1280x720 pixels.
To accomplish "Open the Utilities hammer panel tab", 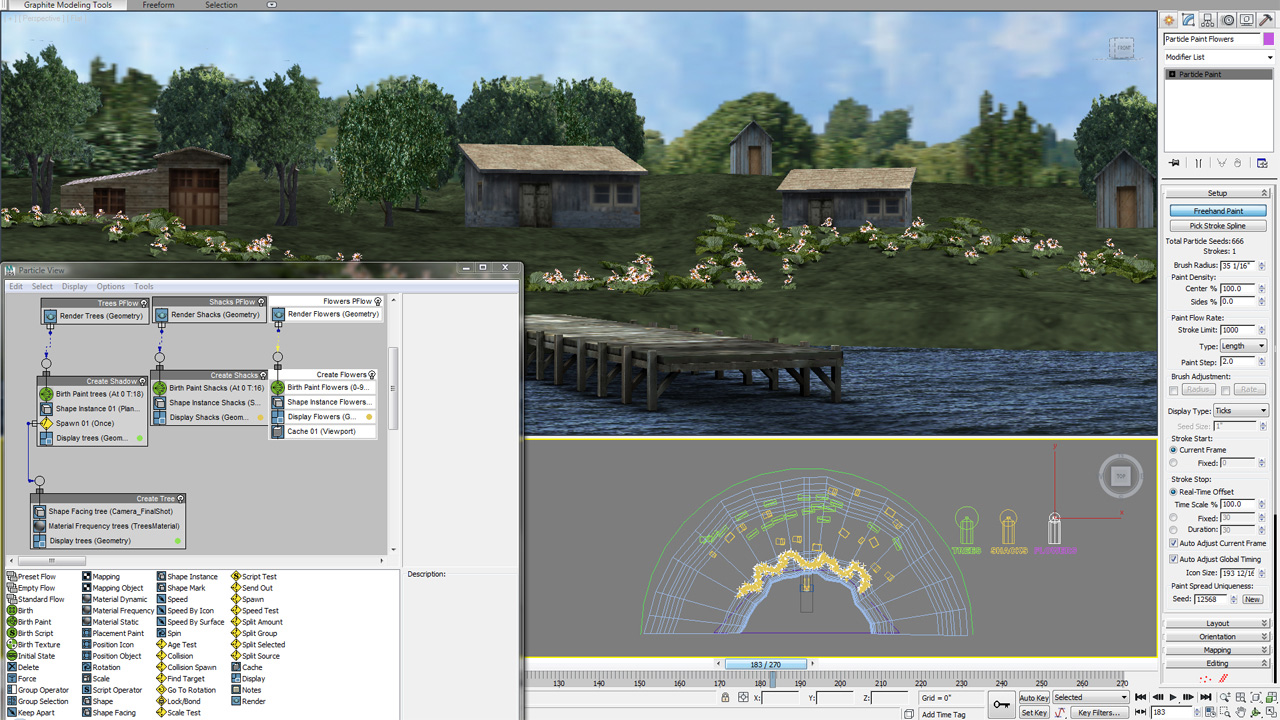I will pyautogui.click(x=1266, y=19).
